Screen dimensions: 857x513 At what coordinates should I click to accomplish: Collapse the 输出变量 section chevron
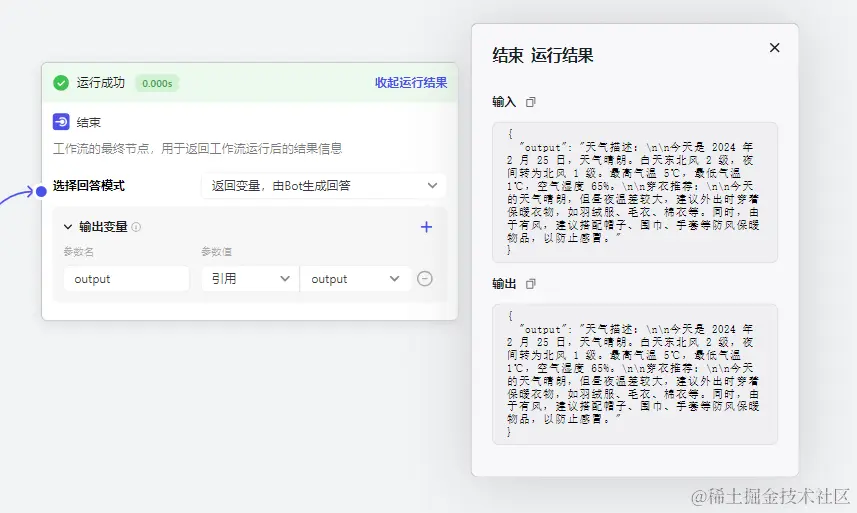[68, 227]
